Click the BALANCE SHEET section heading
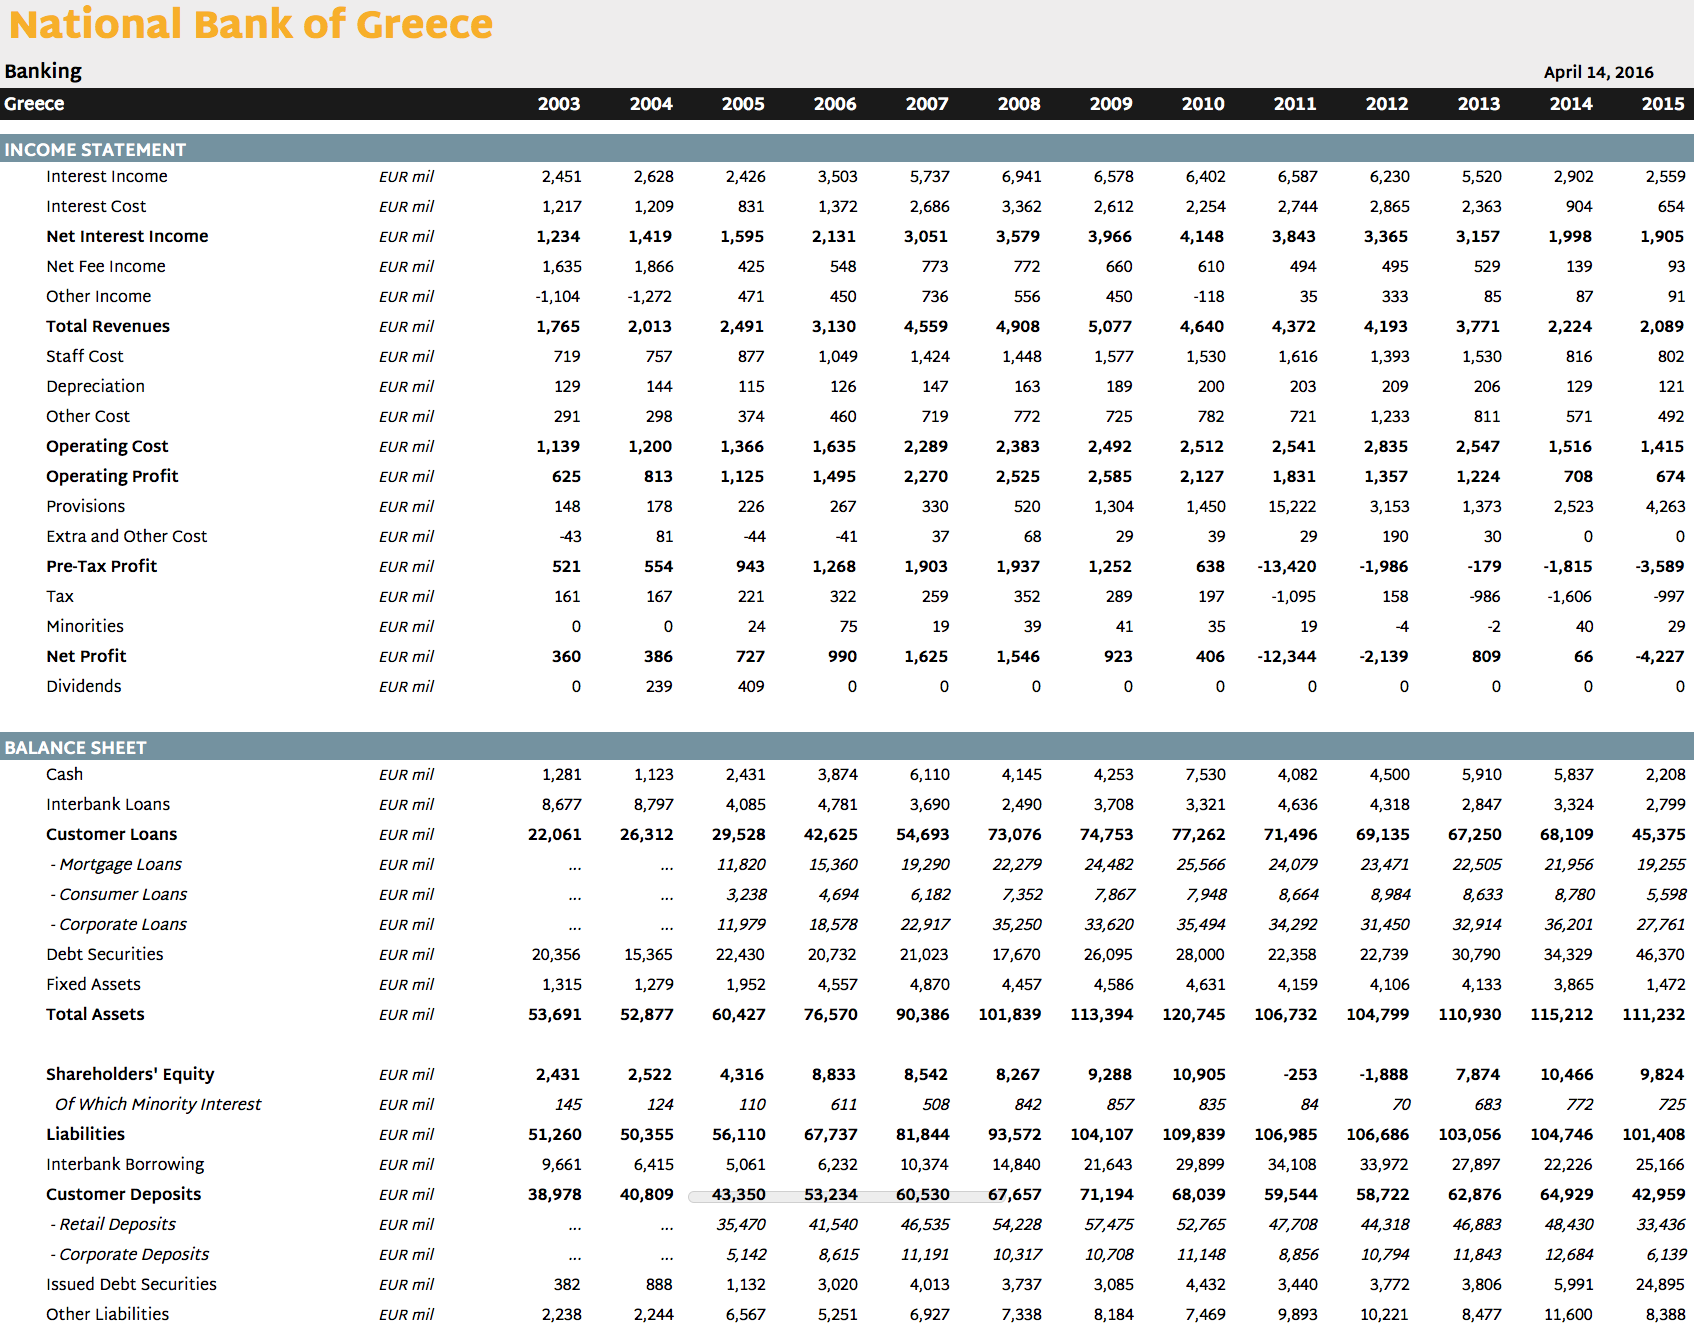This screenshot has height=1334, width=1694. click(76, 748)
